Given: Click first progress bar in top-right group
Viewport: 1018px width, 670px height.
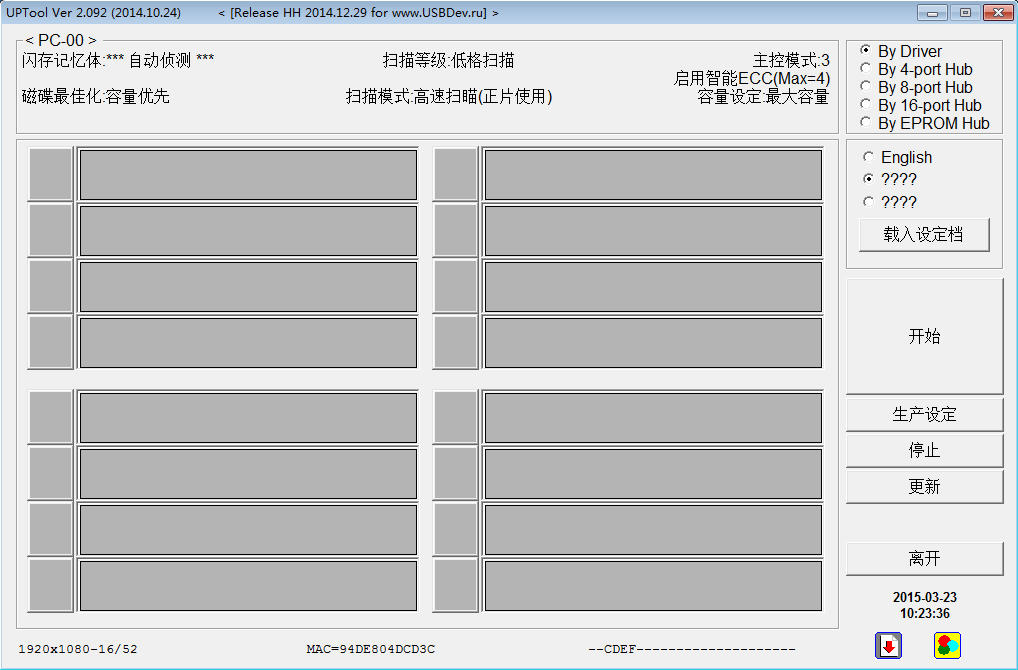Looking at the screenshot, I should point(653,174).
